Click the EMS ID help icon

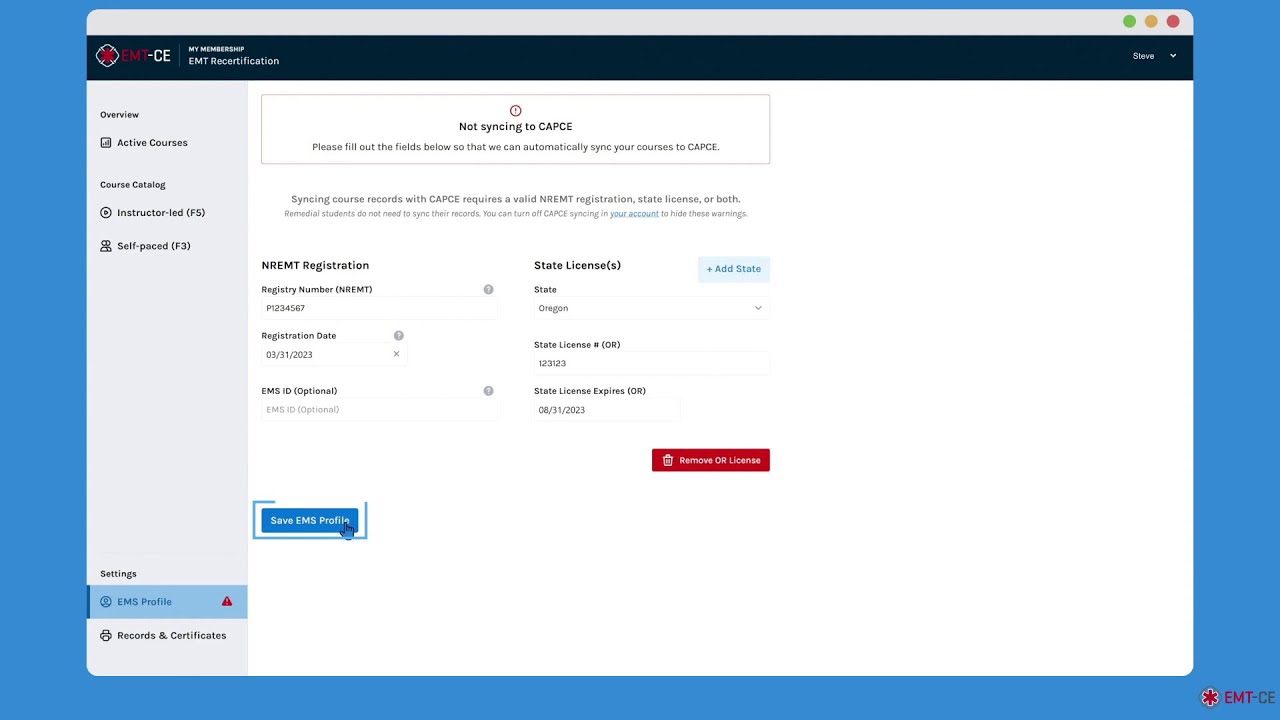(x=488, y=391)
